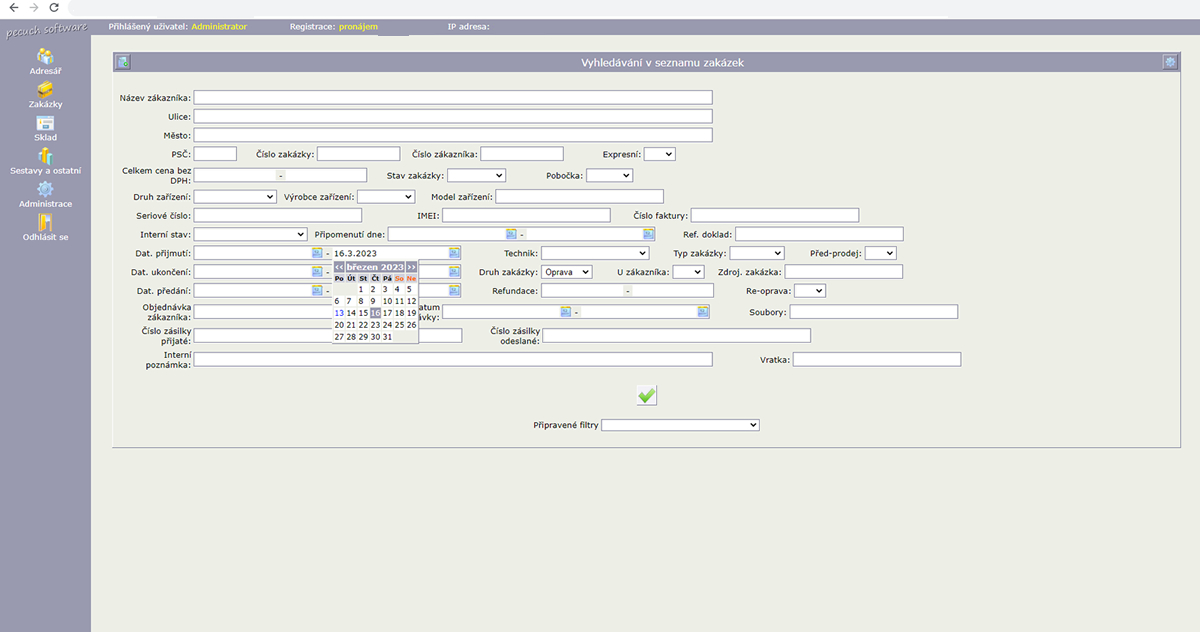The image size is (1200, 632).
Task: Click the browser back arrow
Action: (x=13, y=7)
